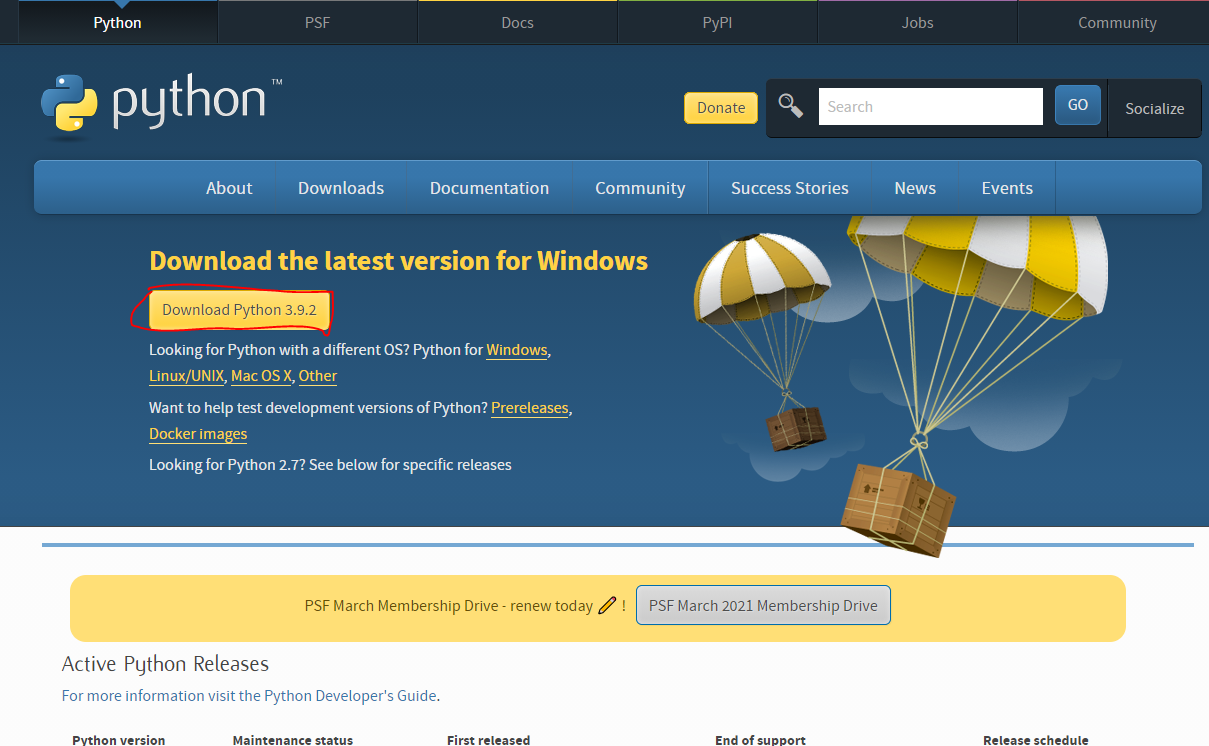Follow the Other OS link

[x=318, y=376]
